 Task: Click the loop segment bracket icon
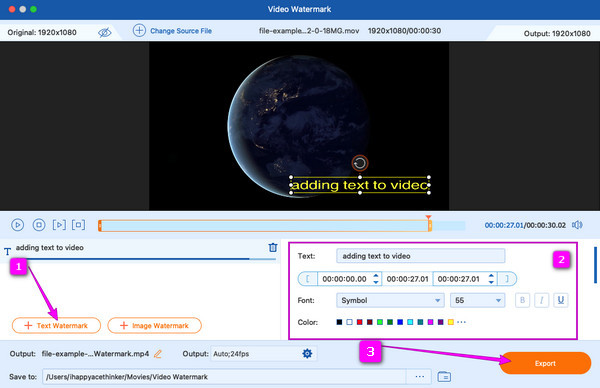tap(78, 225)
